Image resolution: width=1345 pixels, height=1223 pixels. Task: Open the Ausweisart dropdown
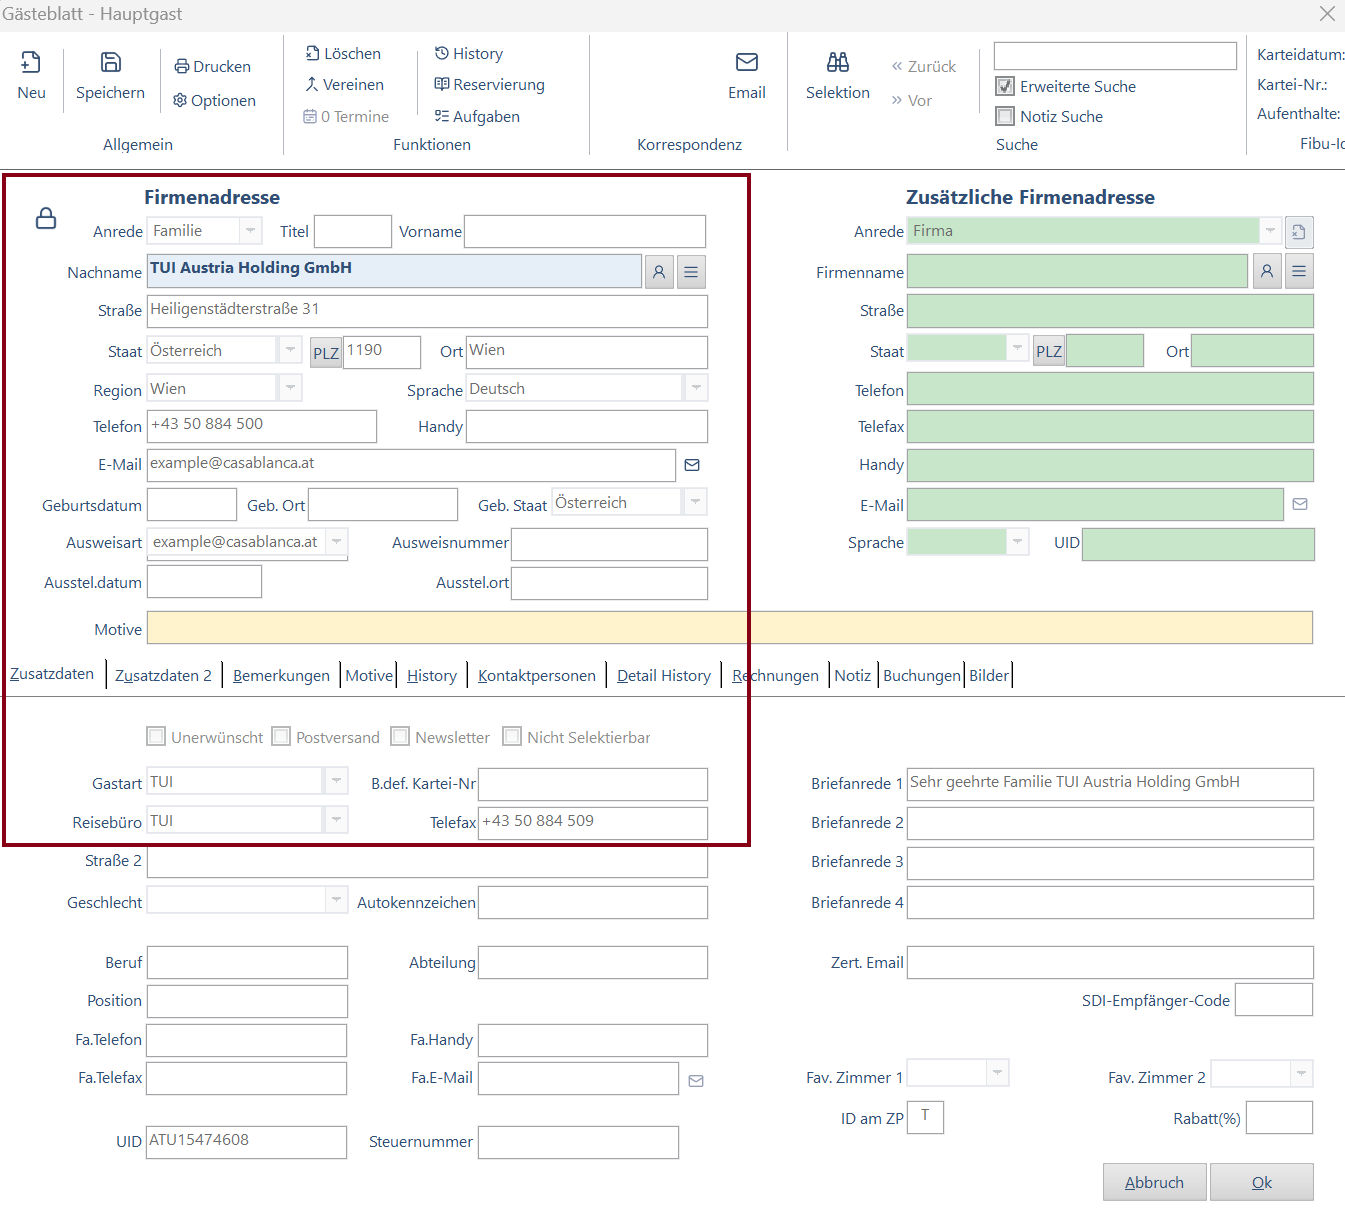point(337,542)
